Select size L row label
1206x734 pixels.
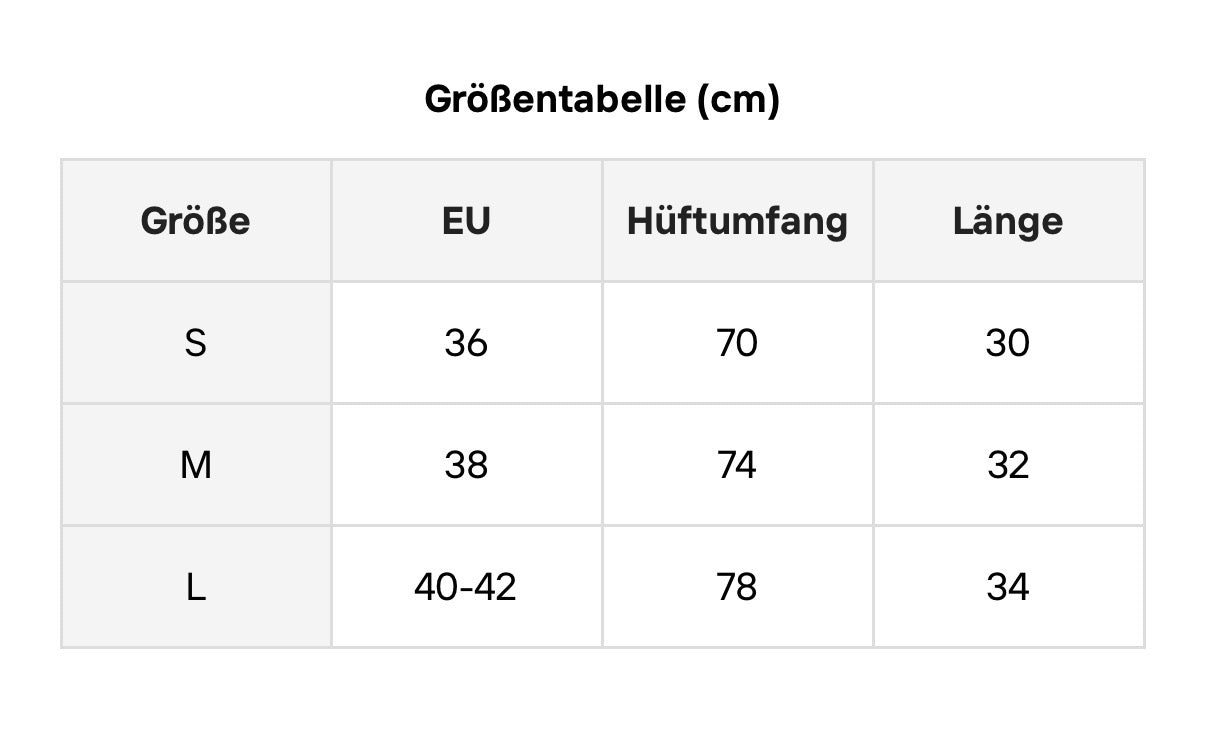pyautogui.click(x=196, y=587)
